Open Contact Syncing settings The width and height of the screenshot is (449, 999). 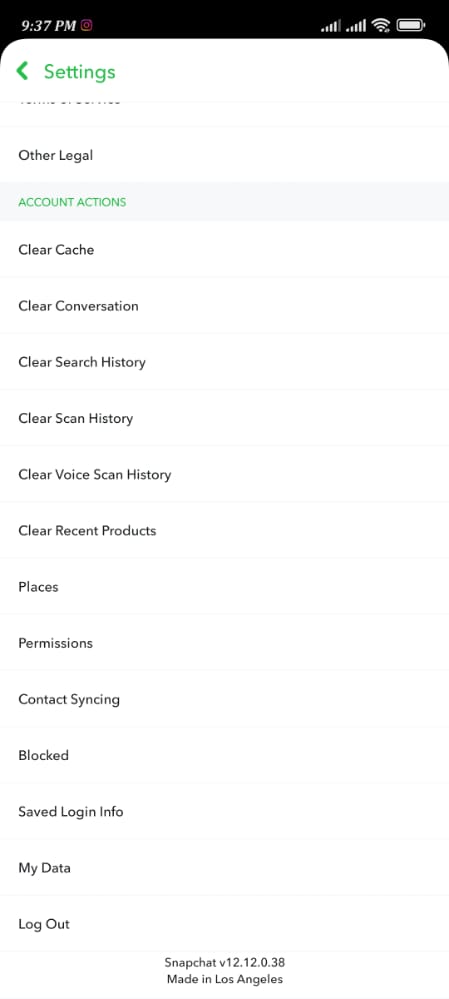pos(224,699)
